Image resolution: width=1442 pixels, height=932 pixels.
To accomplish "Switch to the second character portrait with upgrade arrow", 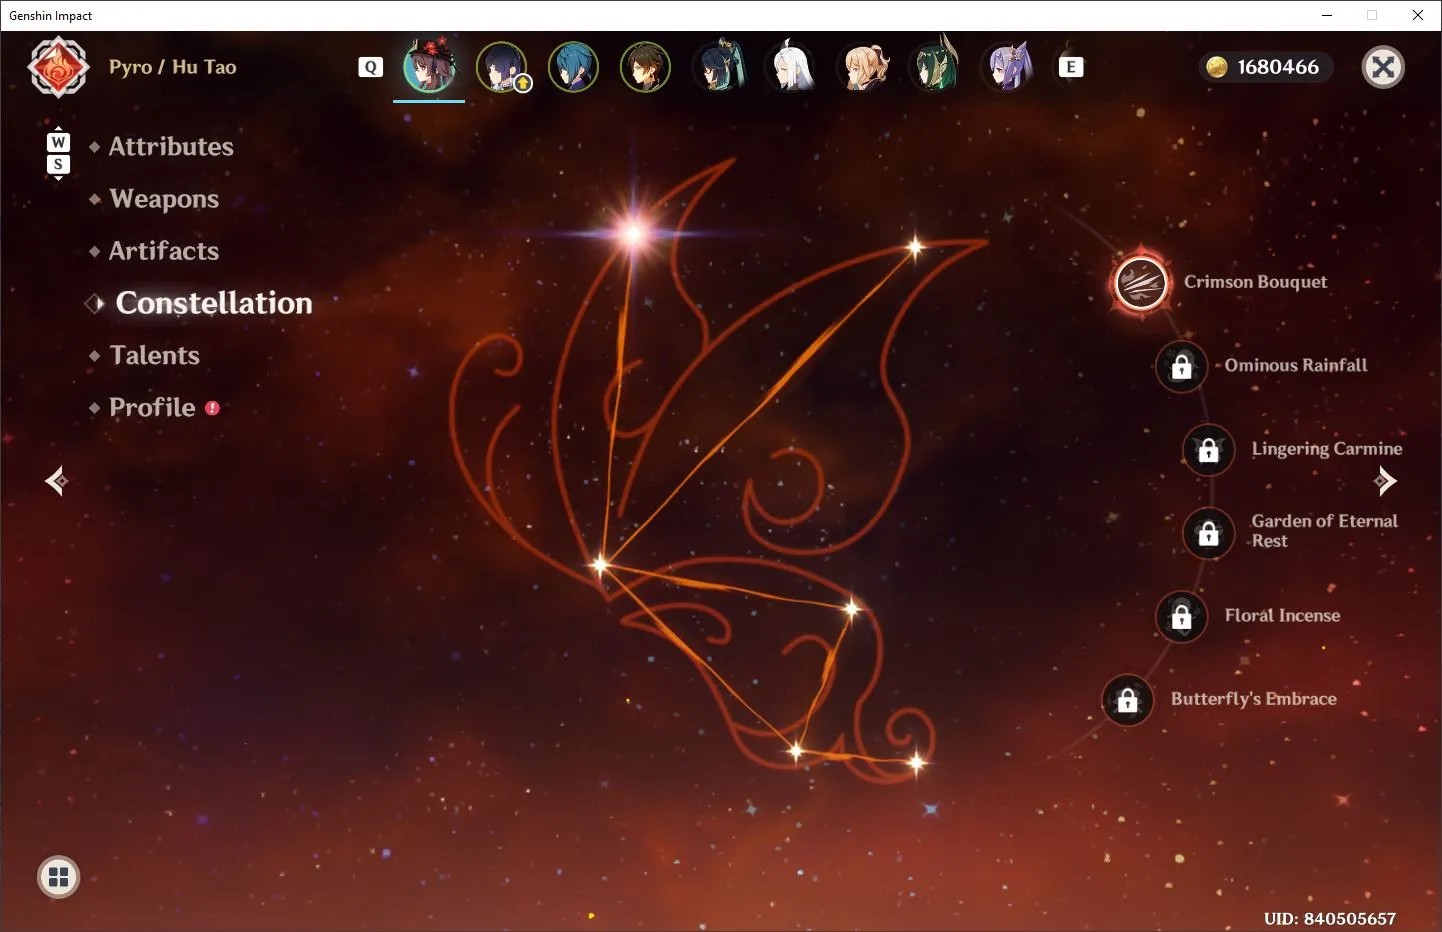I will (x=501, y=67).
